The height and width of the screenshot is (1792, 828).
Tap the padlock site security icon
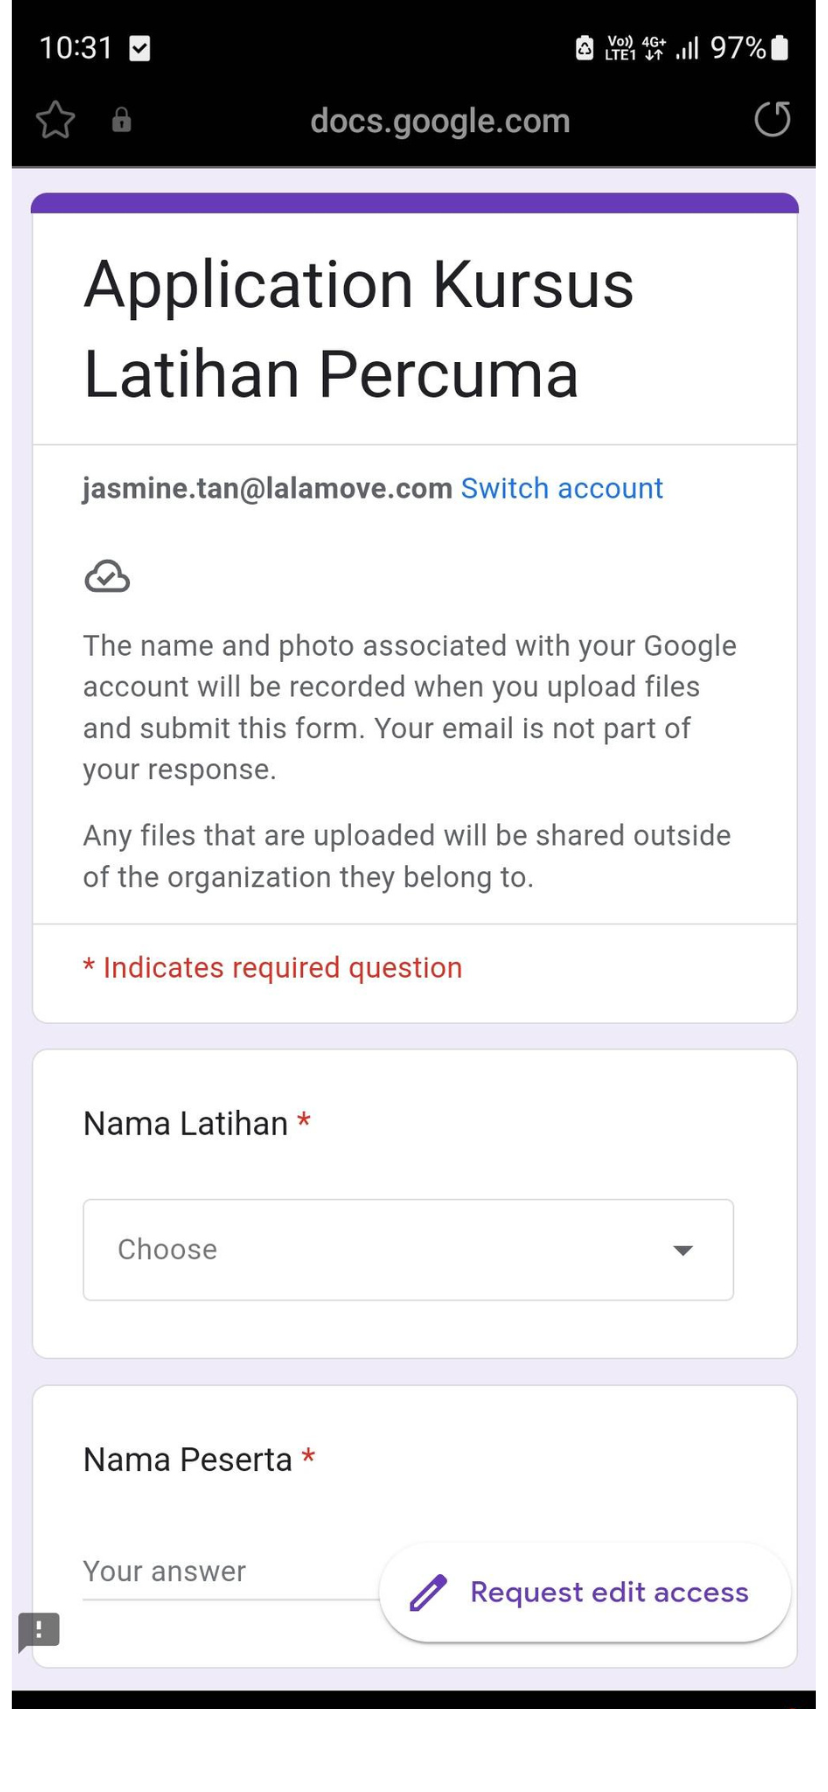pos(121,121)
